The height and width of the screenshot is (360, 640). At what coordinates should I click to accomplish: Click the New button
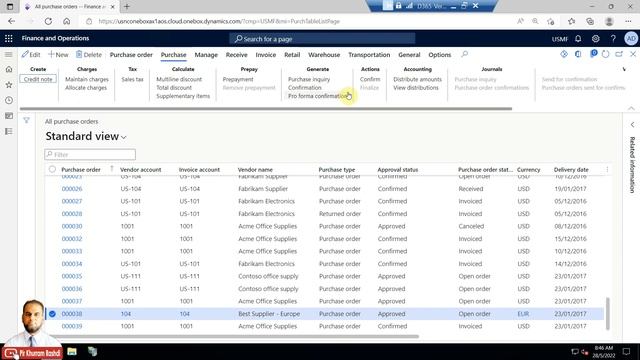click(x=58, y=54)
